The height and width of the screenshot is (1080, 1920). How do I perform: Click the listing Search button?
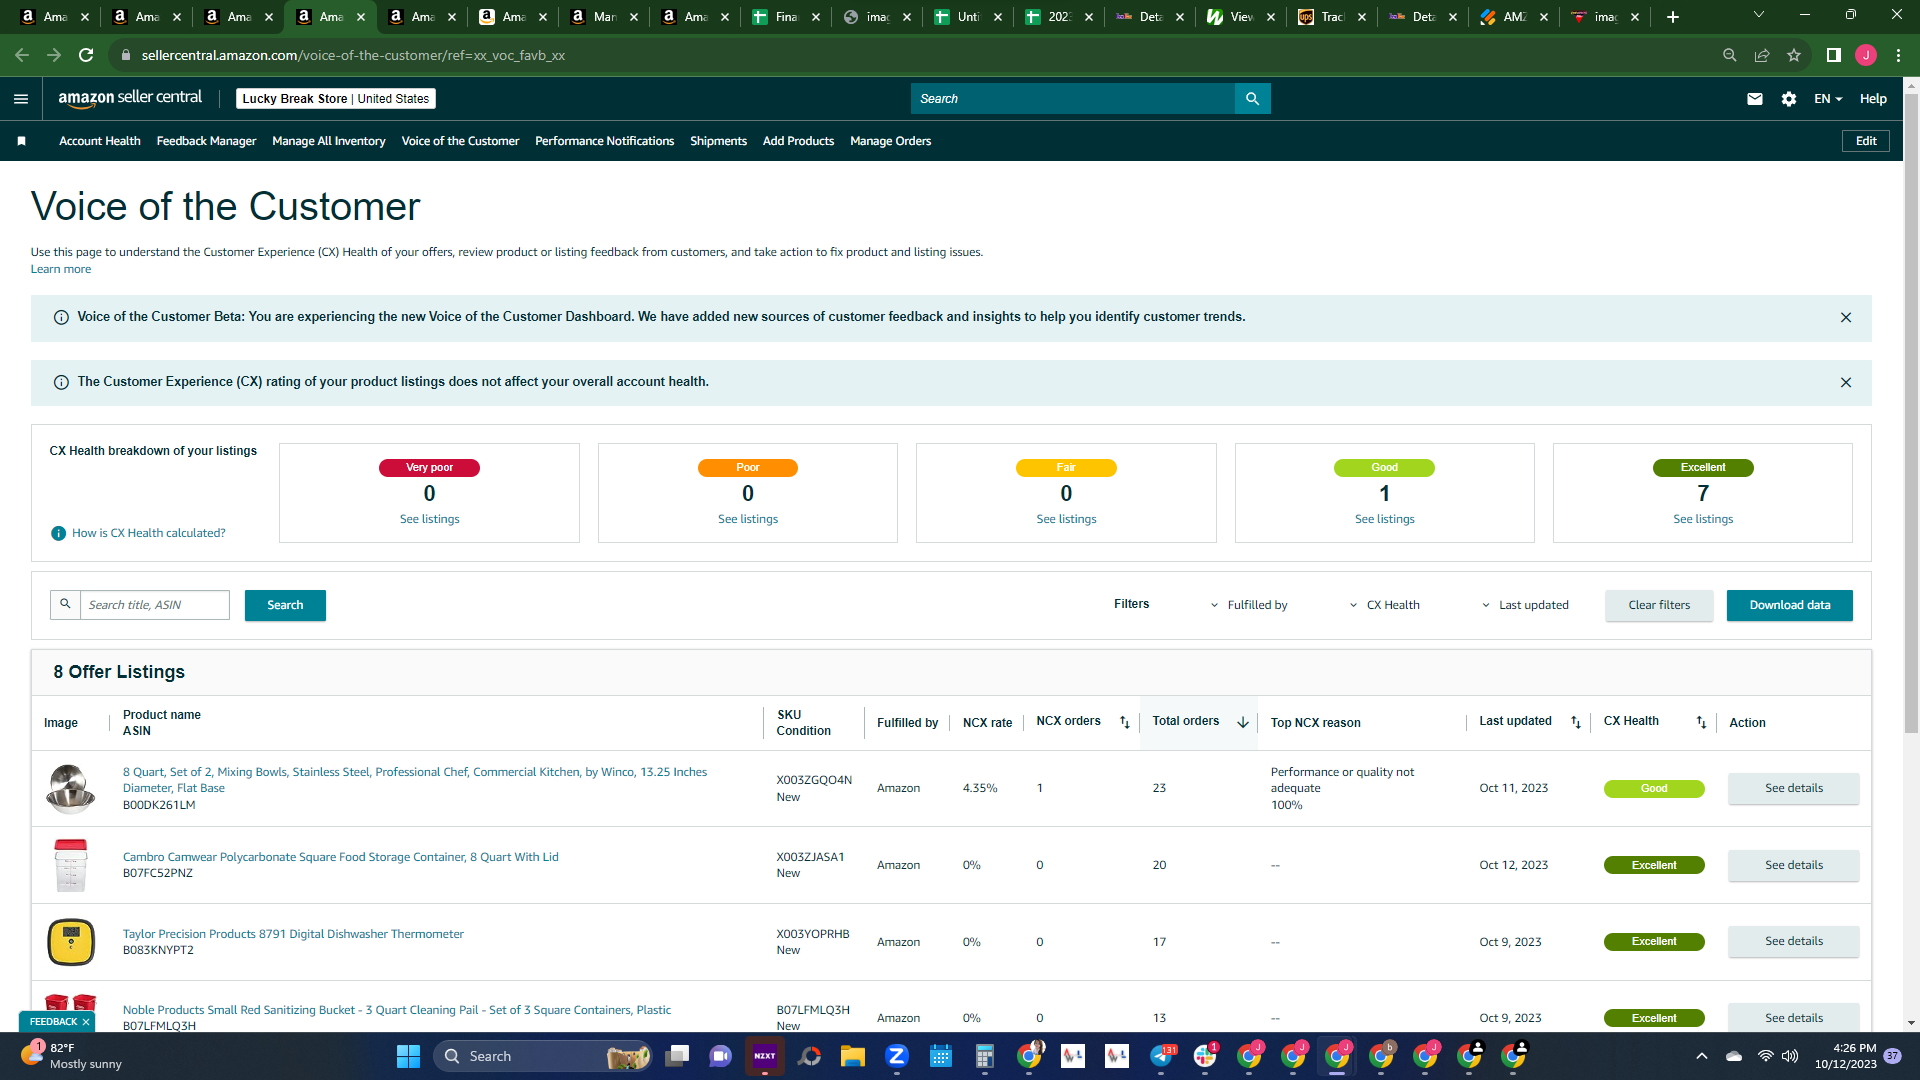tap(285, 605)
